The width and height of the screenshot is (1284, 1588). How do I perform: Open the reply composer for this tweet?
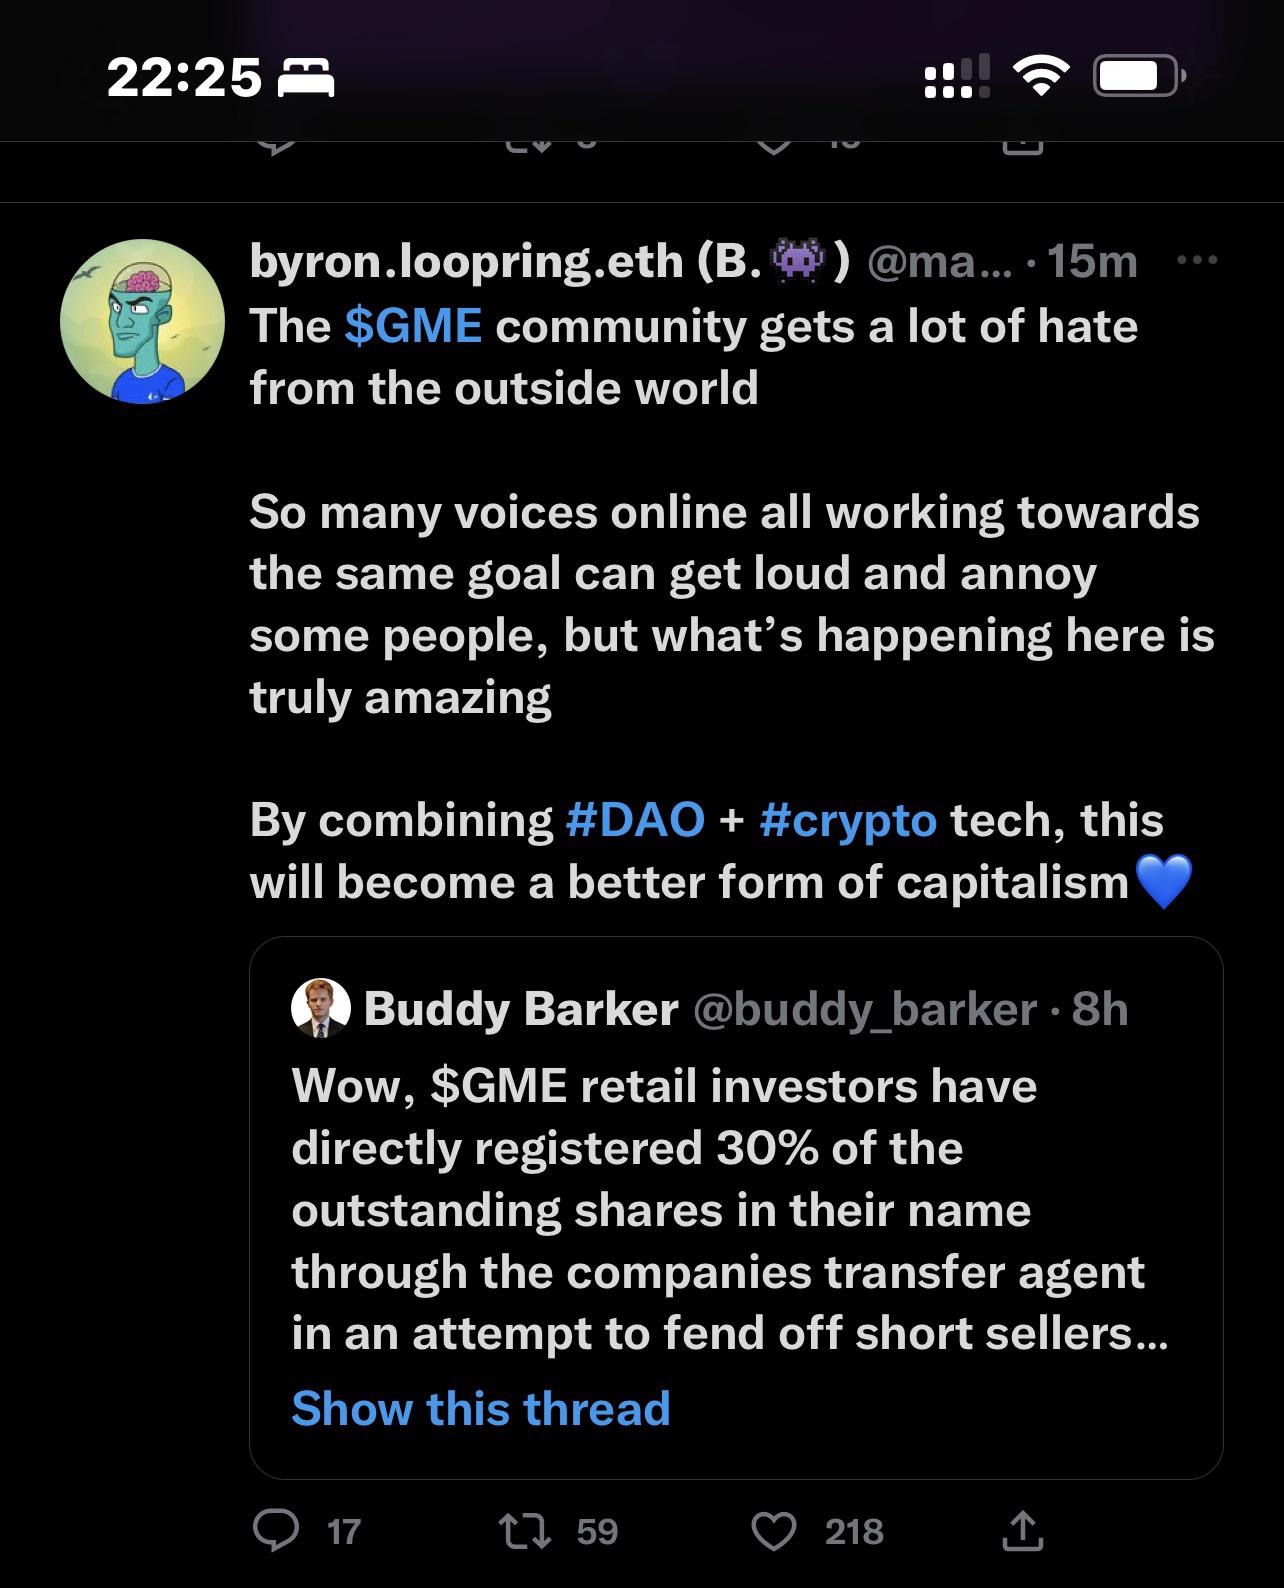280,1530
